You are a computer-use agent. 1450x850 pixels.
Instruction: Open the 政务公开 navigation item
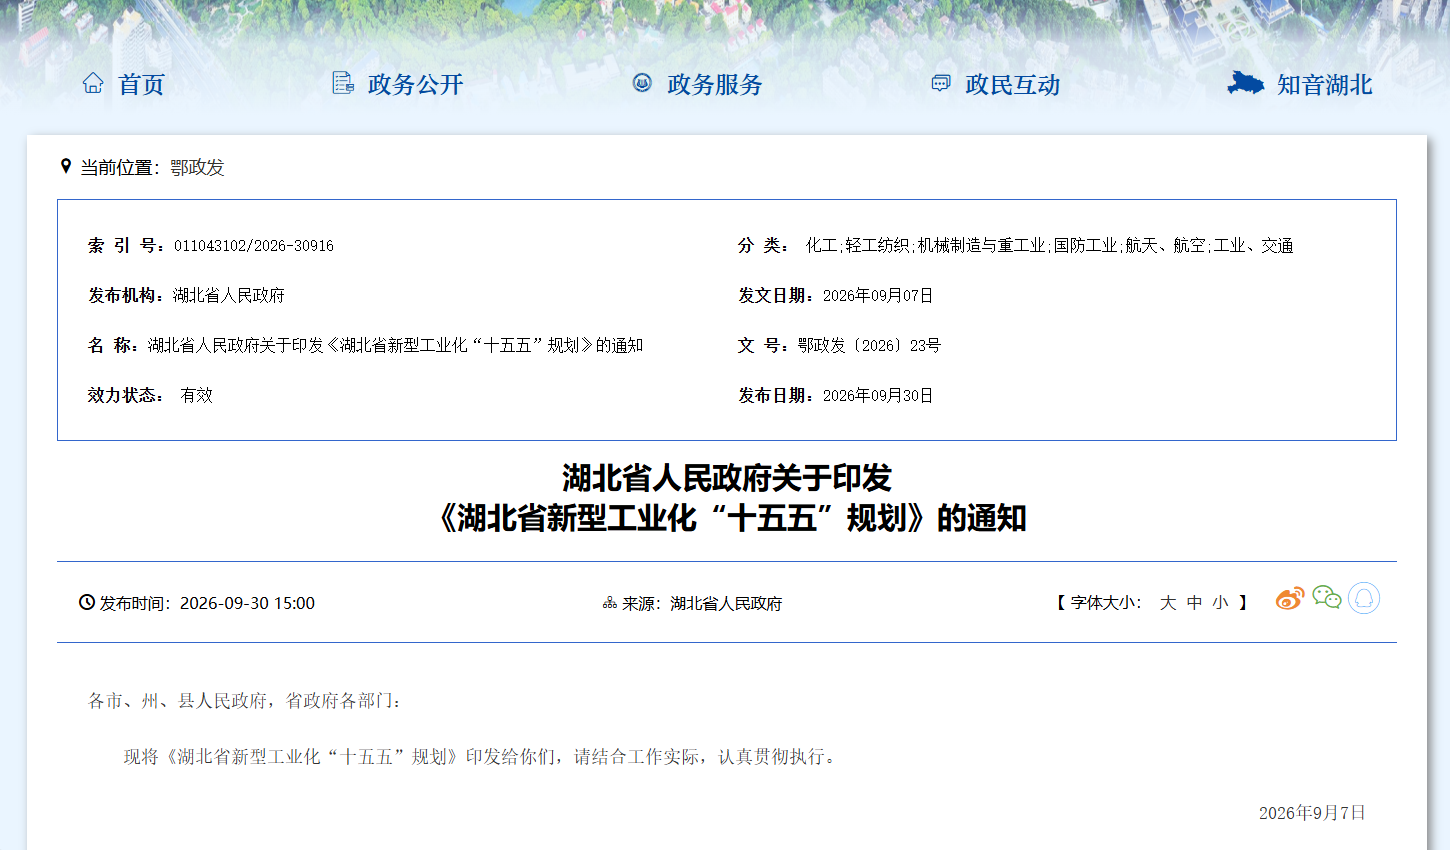415,84
